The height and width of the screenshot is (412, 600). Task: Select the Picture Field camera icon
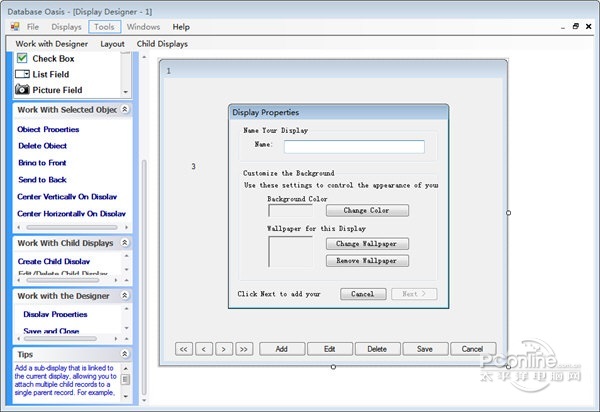[22, 90]
